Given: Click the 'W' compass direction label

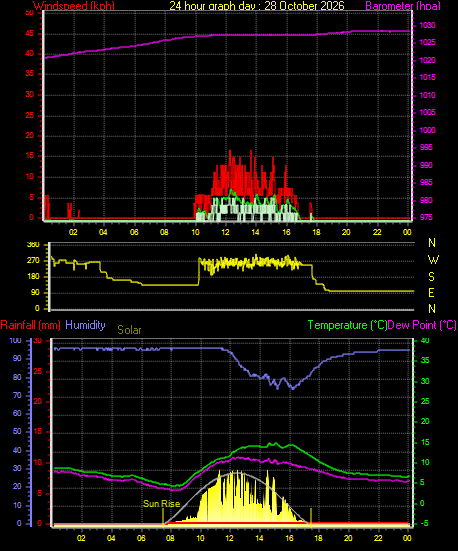Looking at the screenshot, I should tap(433, 260).
